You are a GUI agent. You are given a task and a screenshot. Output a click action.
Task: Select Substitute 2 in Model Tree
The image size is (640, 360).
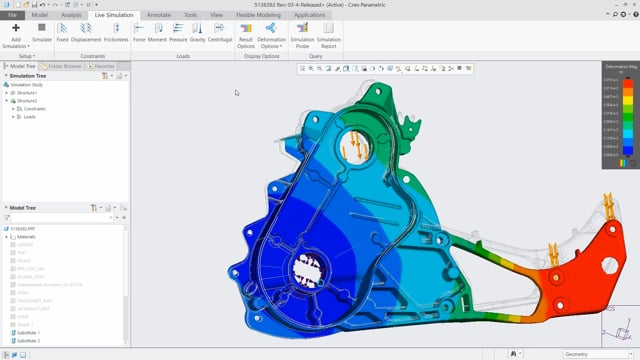[25, 341]
